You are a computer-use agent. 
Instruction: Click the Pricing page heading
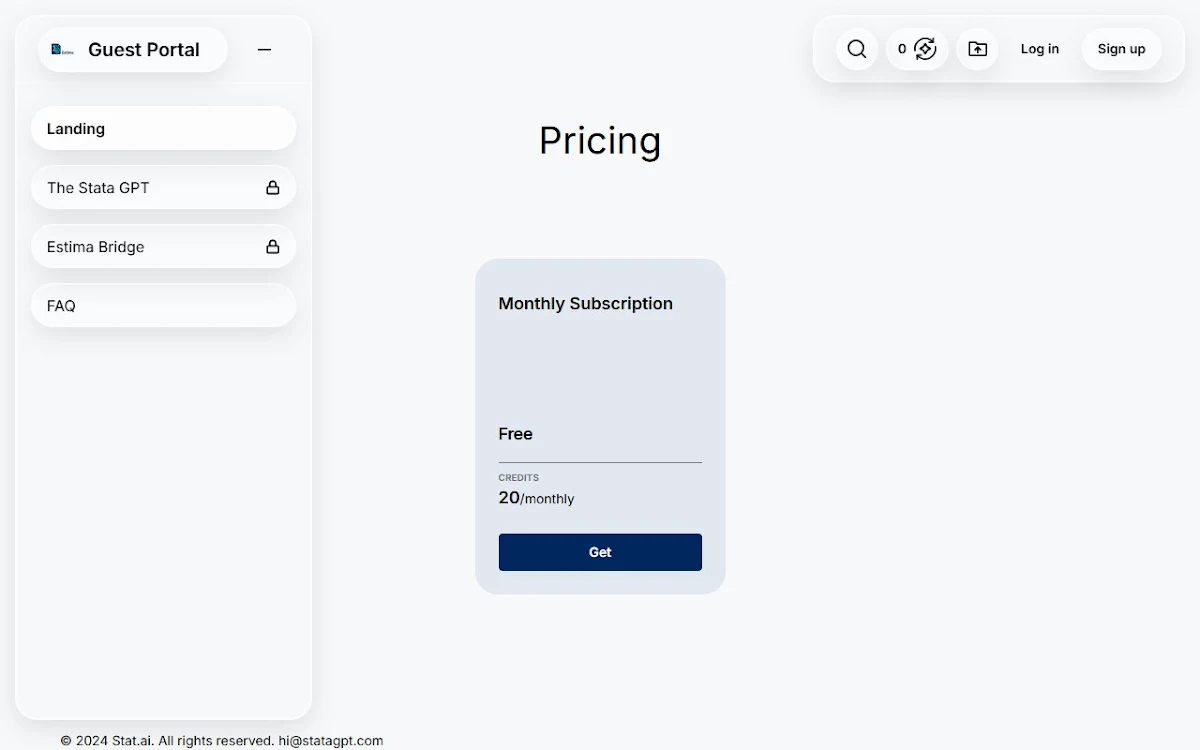click(x=600, y=141)
